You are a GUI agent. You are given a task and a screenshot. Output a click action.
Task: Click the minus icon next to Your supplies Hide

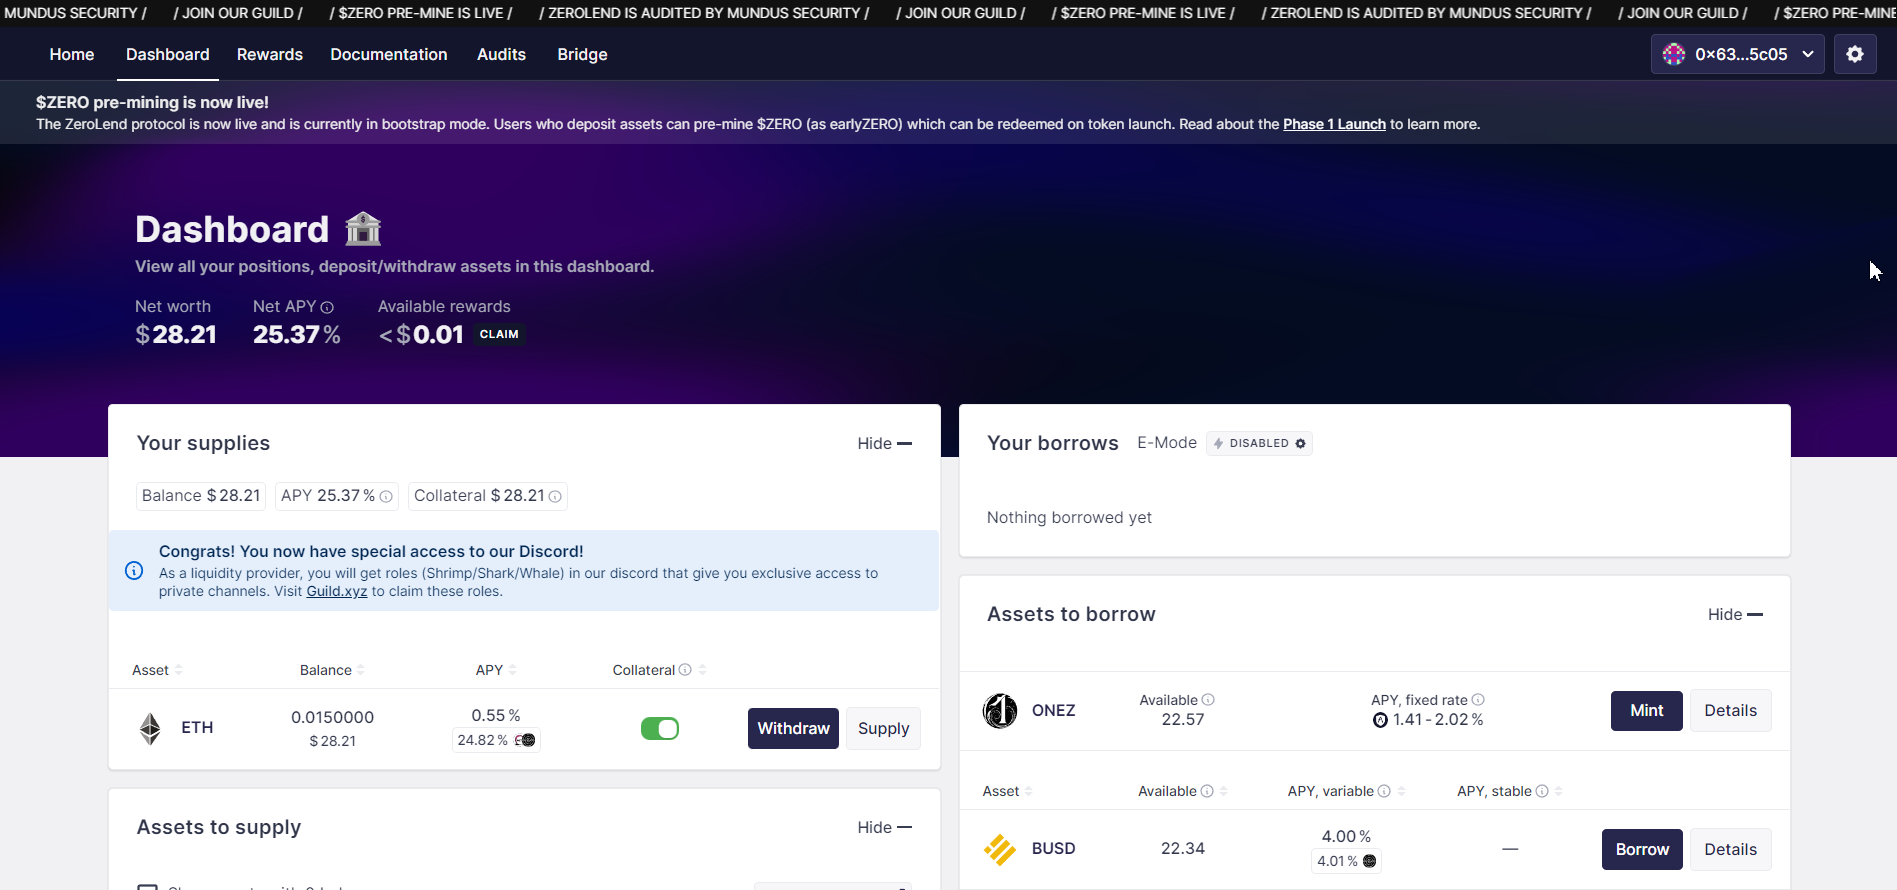[x=905, y=443]
